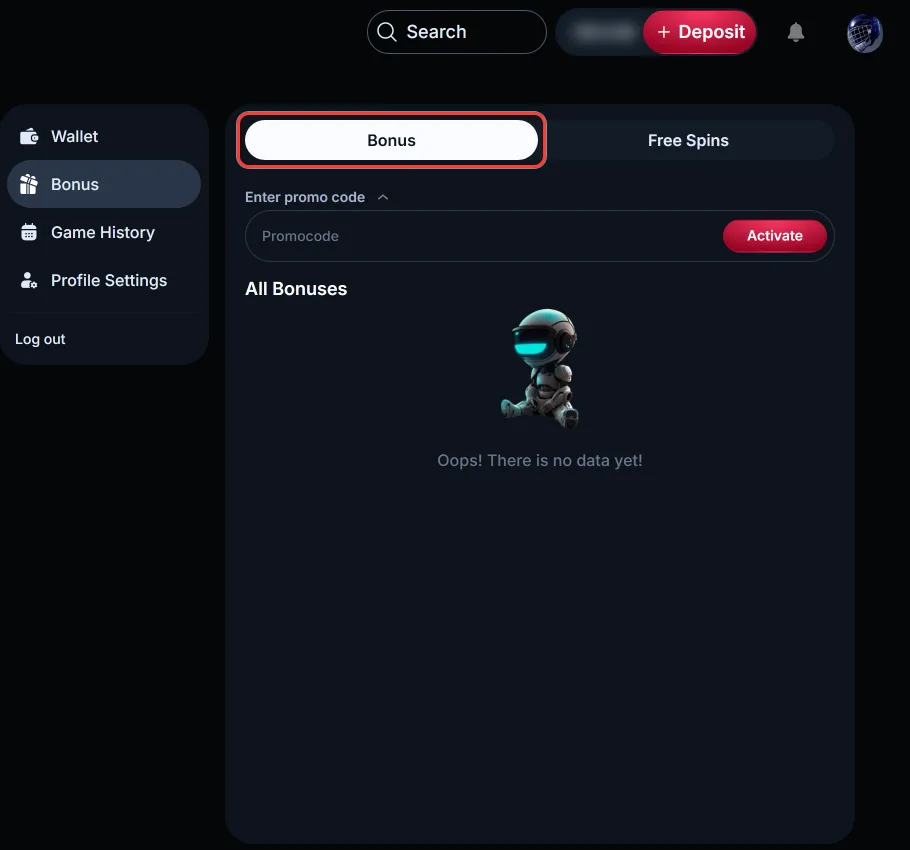Open Game History section
The height and width of the screenshot is (850, 910).
pyautogui.click(x=104, y=232)
